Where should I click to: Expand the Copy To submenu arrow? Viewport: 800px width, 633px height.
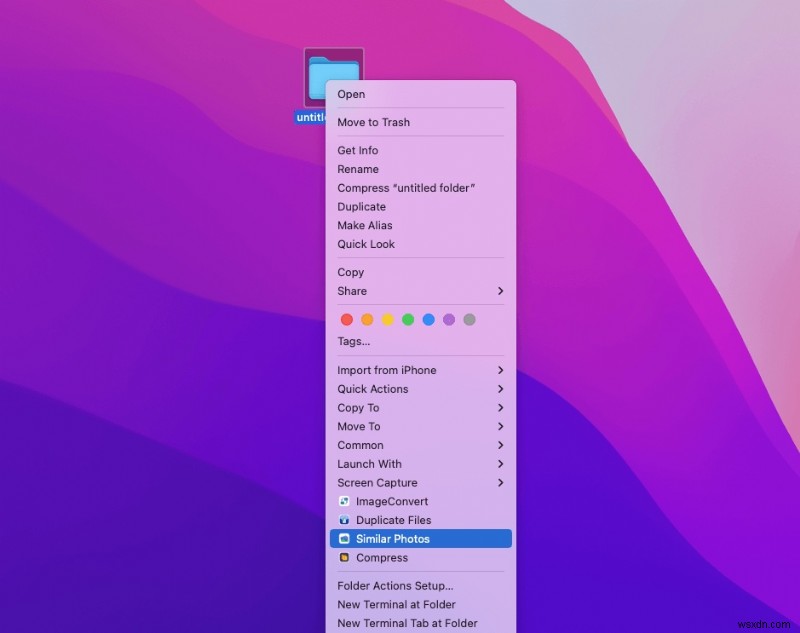501,408
